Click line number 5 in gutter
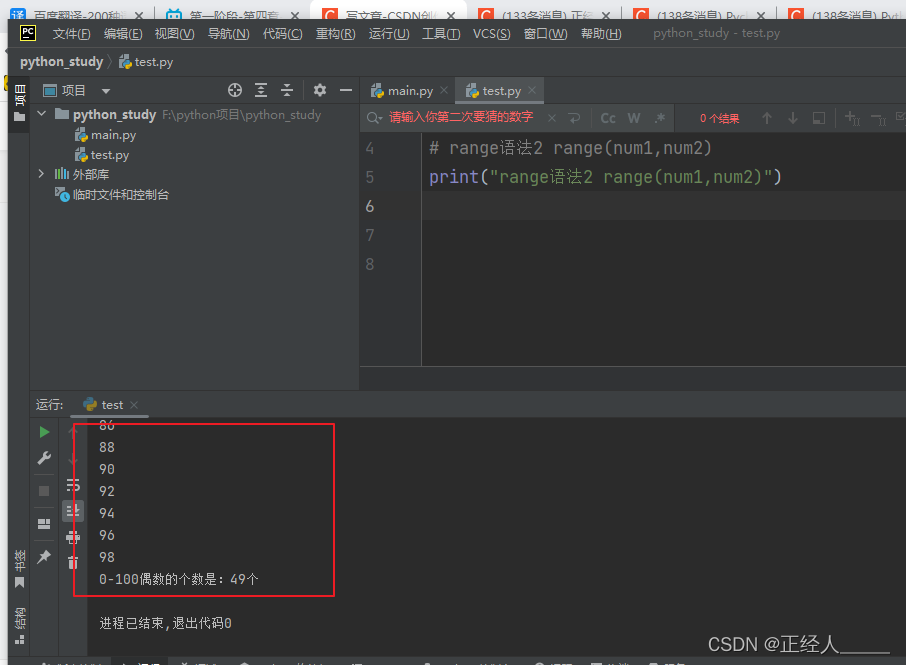 pyautogui.click(x=370, y=177)
